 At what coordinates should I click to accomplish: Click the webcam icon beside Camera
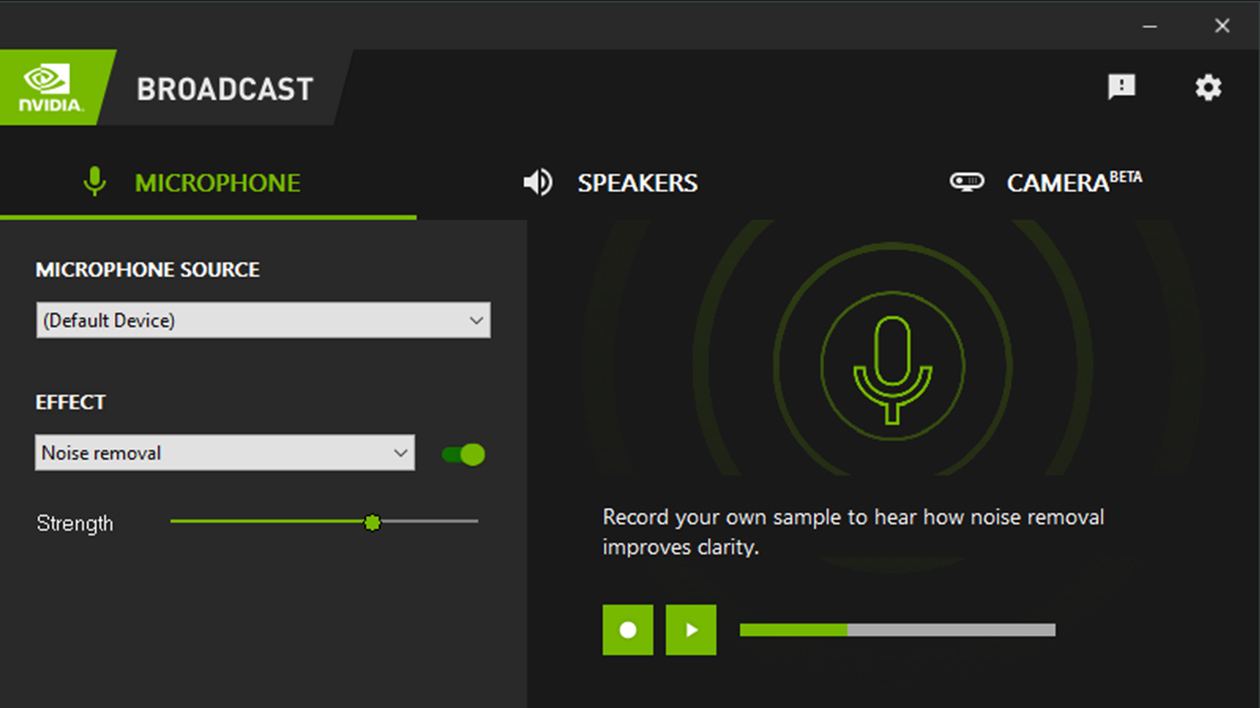[966, 182]
